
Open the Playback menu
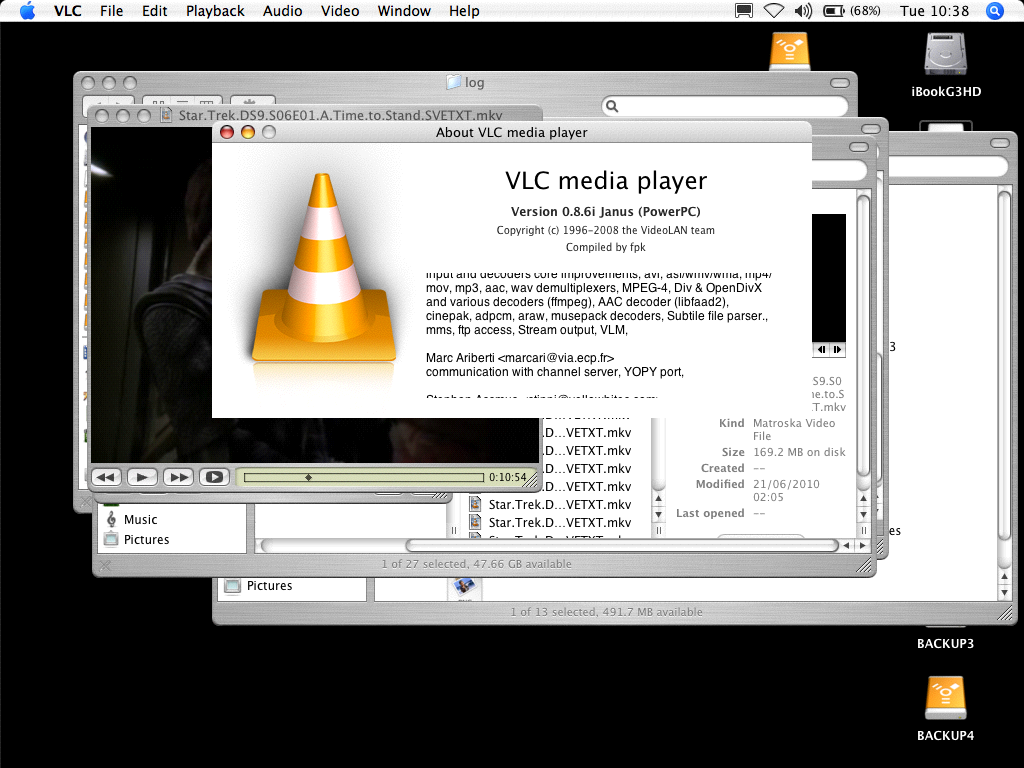[215, 11]
